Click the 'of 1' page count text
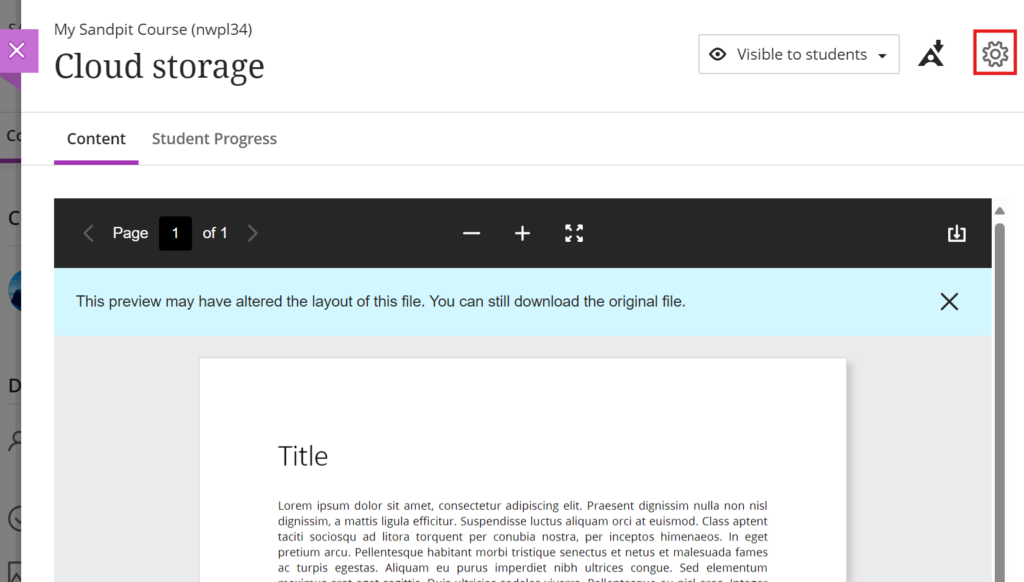 [215, 233]
